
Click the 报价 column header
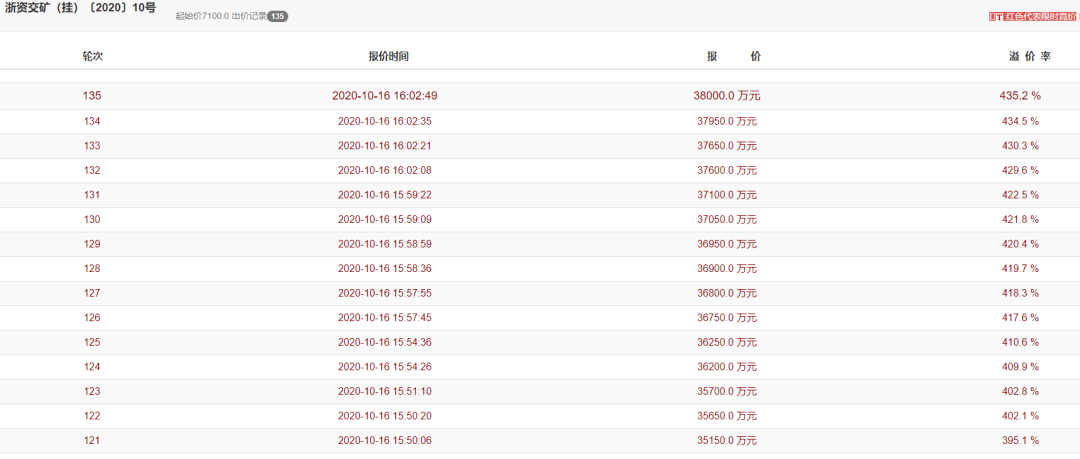[733, 56]
